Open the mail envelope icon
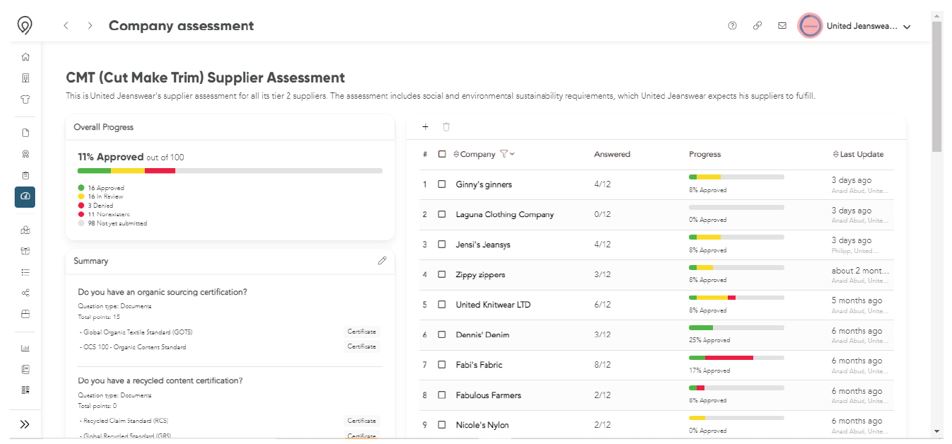This screenshot has width=952, height=444. coord(781,26)
